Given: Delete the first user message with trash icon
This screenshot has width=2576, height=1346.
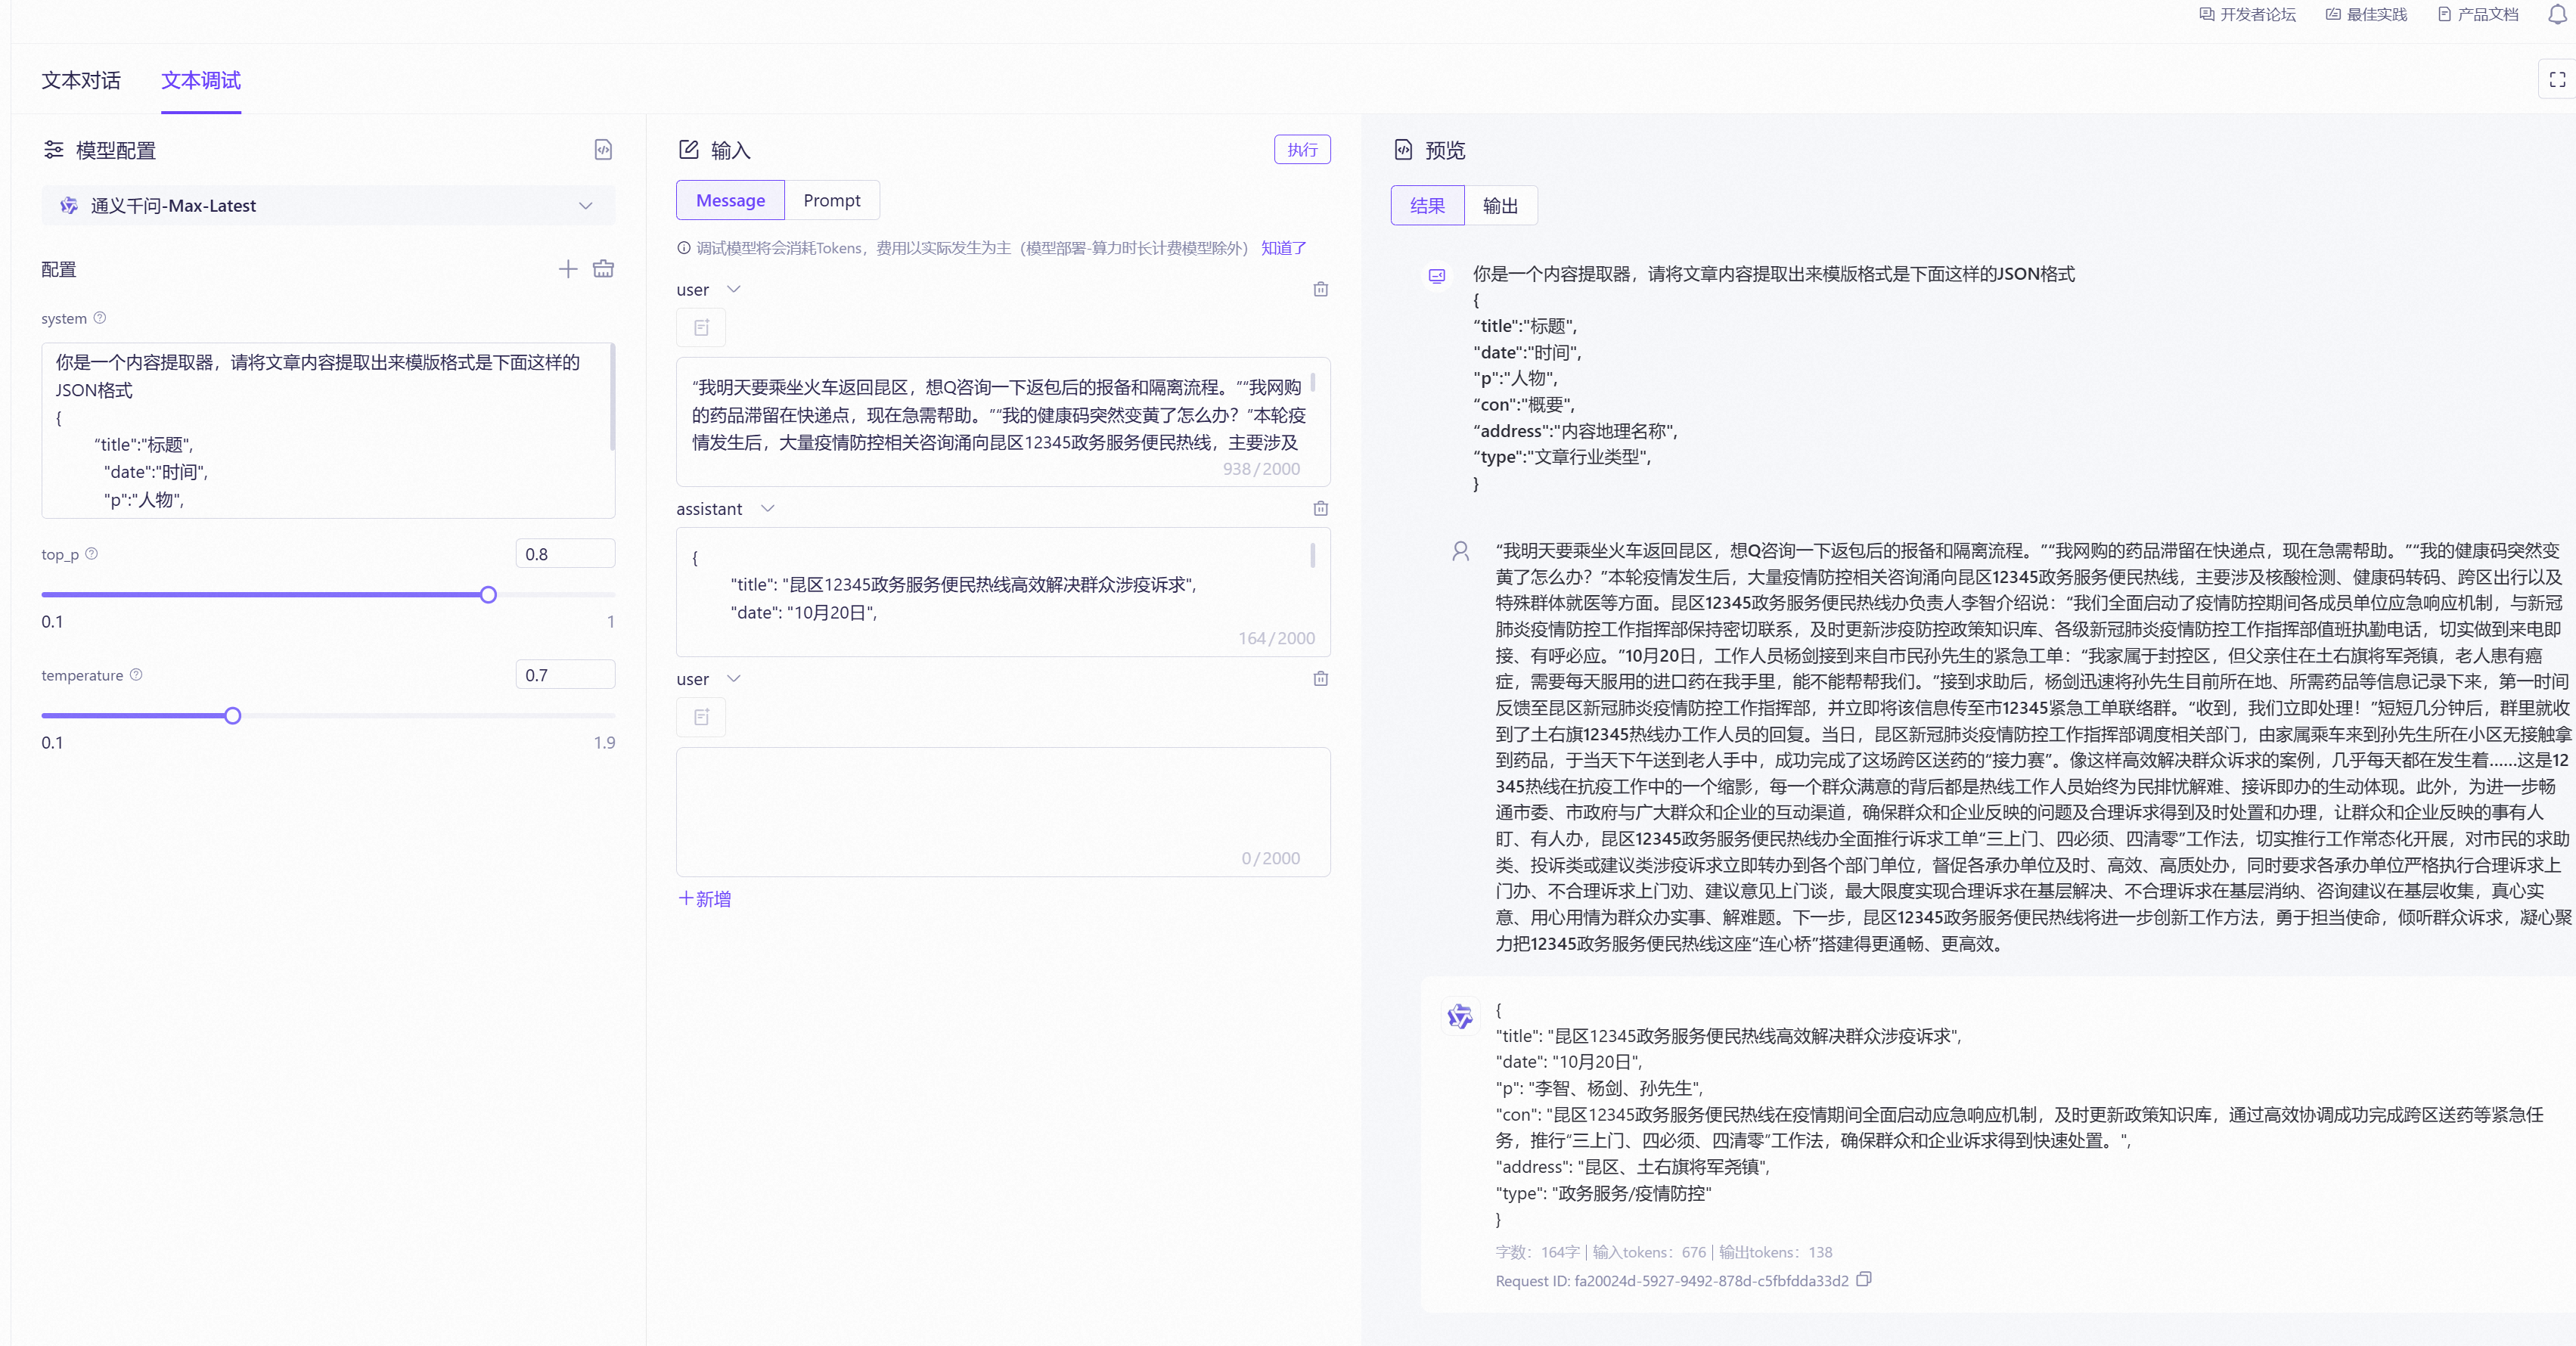Looking at the screenshot, I should [x=1320, y=289].
